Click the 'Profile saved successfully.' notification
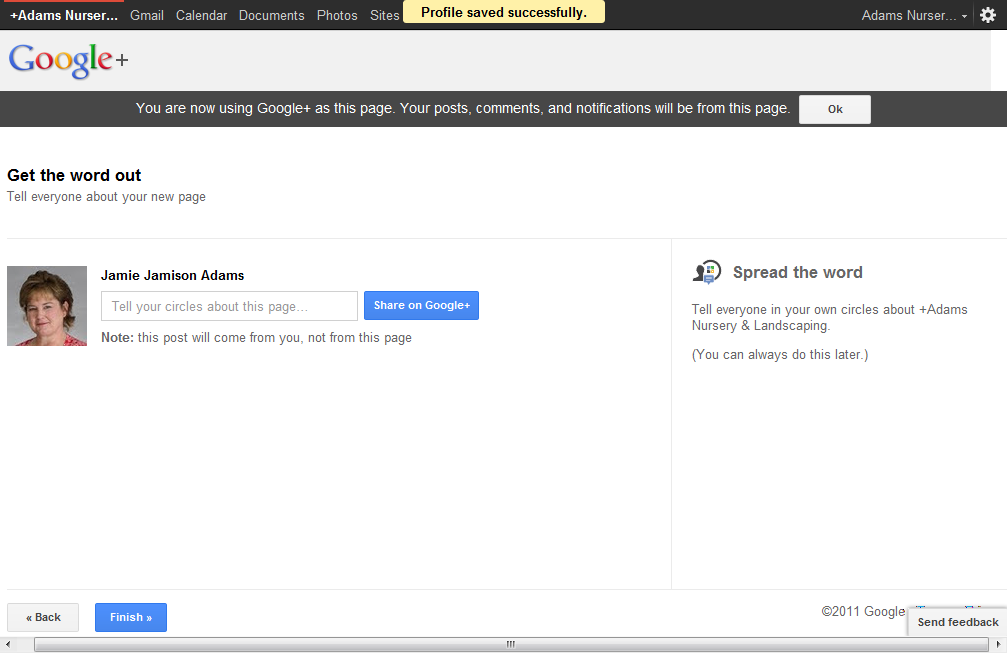The width and height of the screenshot is (1007, 653). click(x=504, y=12)
